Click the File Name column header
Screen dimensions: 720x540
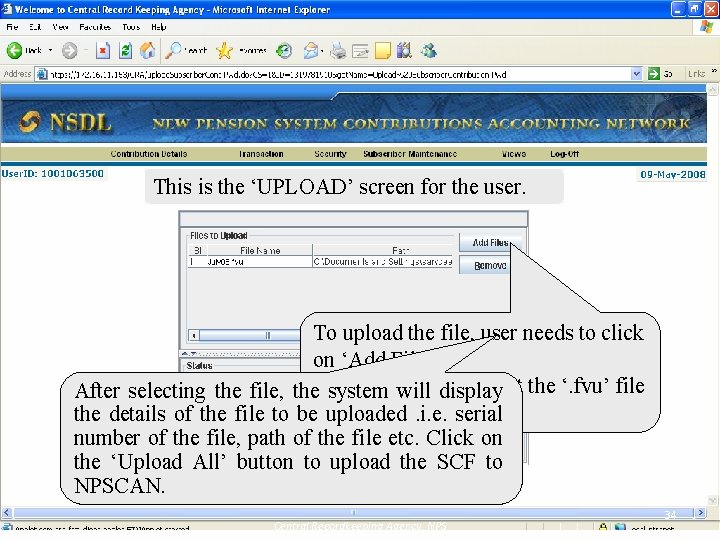point(260,250)
